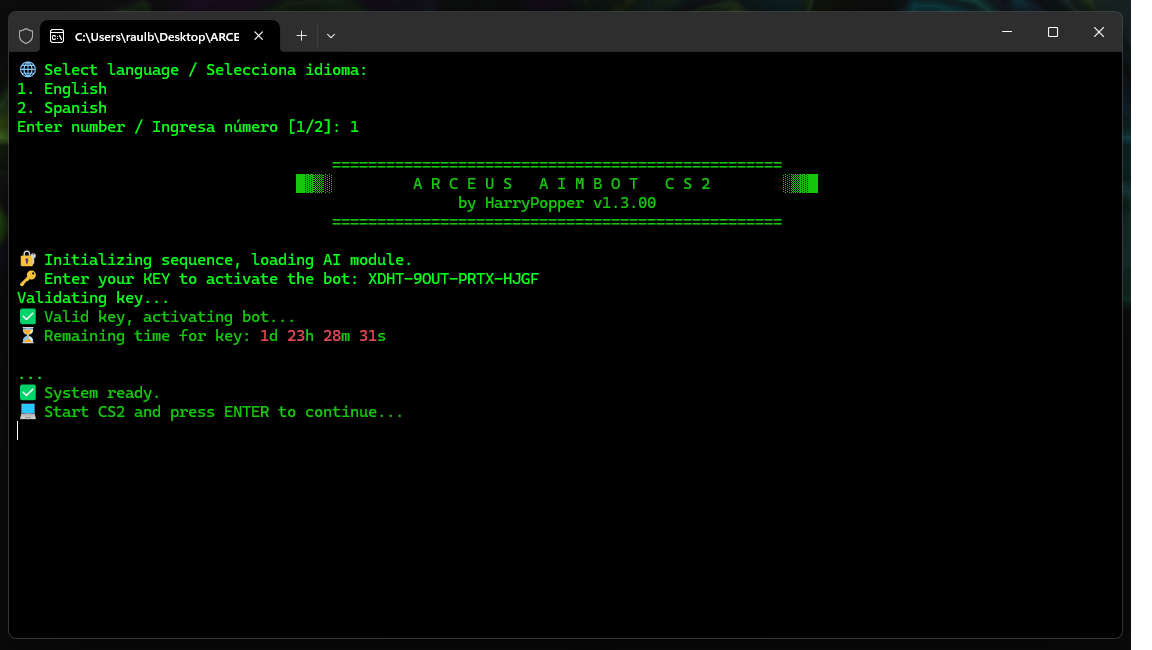The width and height of the screenshot is (1152, 650).
Task: Click the "1. English" line
Action: 62,89
